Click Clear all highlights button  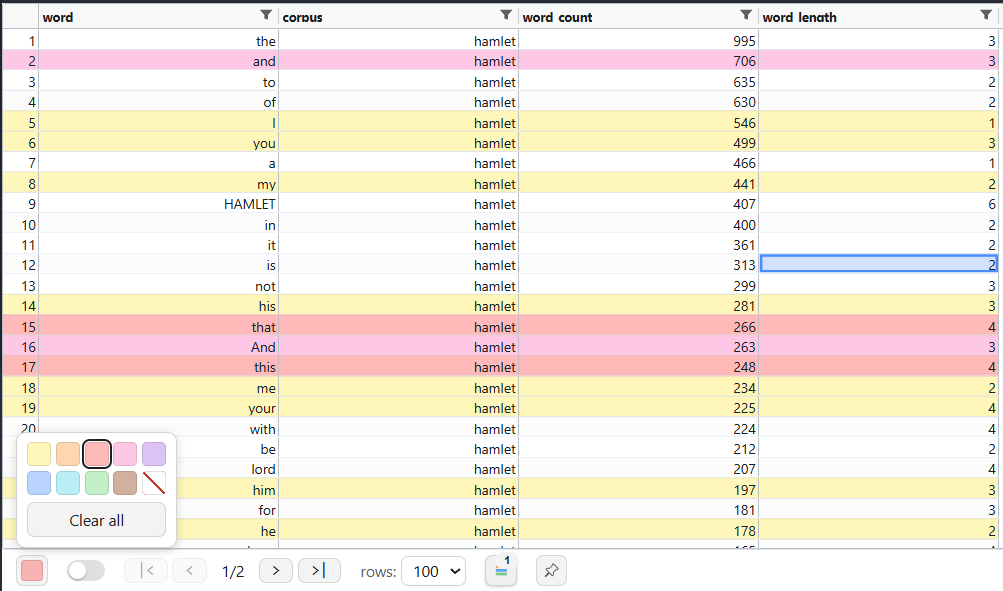pos(97,520)
